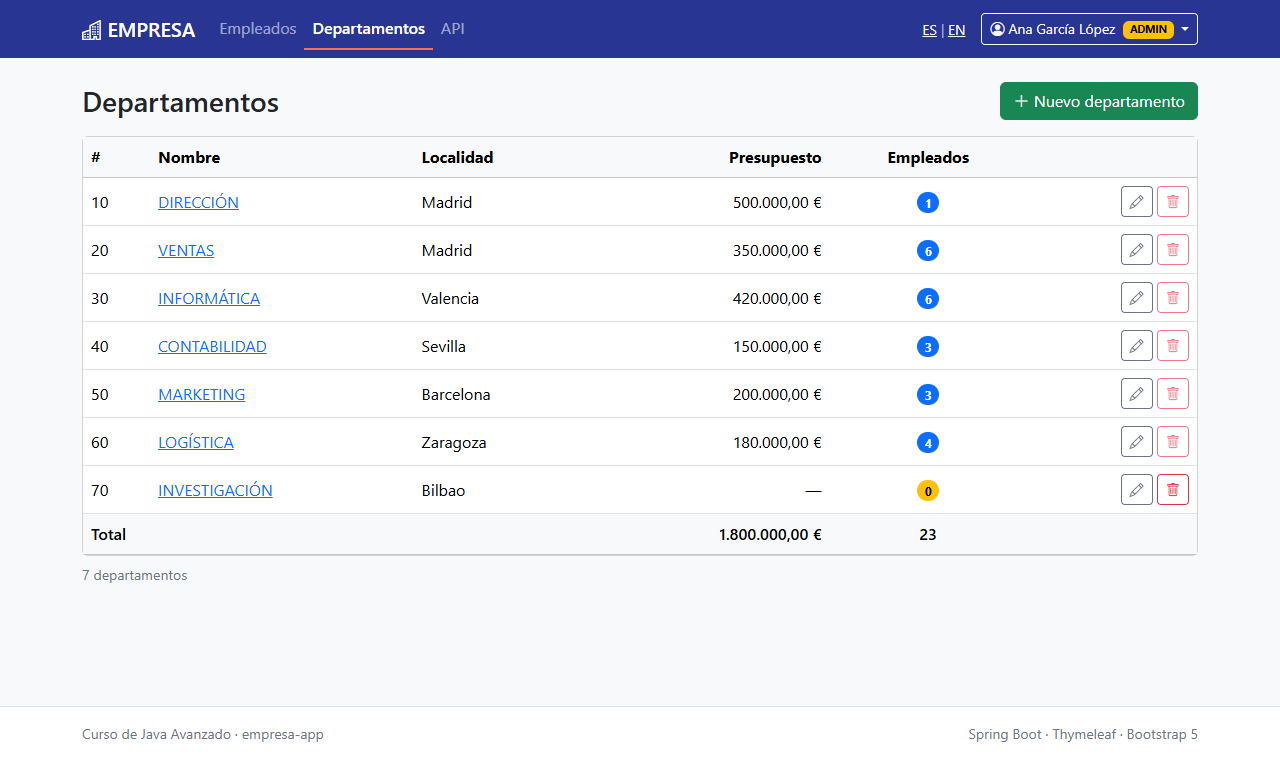Click the Nuevo departamento button
Screen dimensions: 1280x760
point(1099,101)
